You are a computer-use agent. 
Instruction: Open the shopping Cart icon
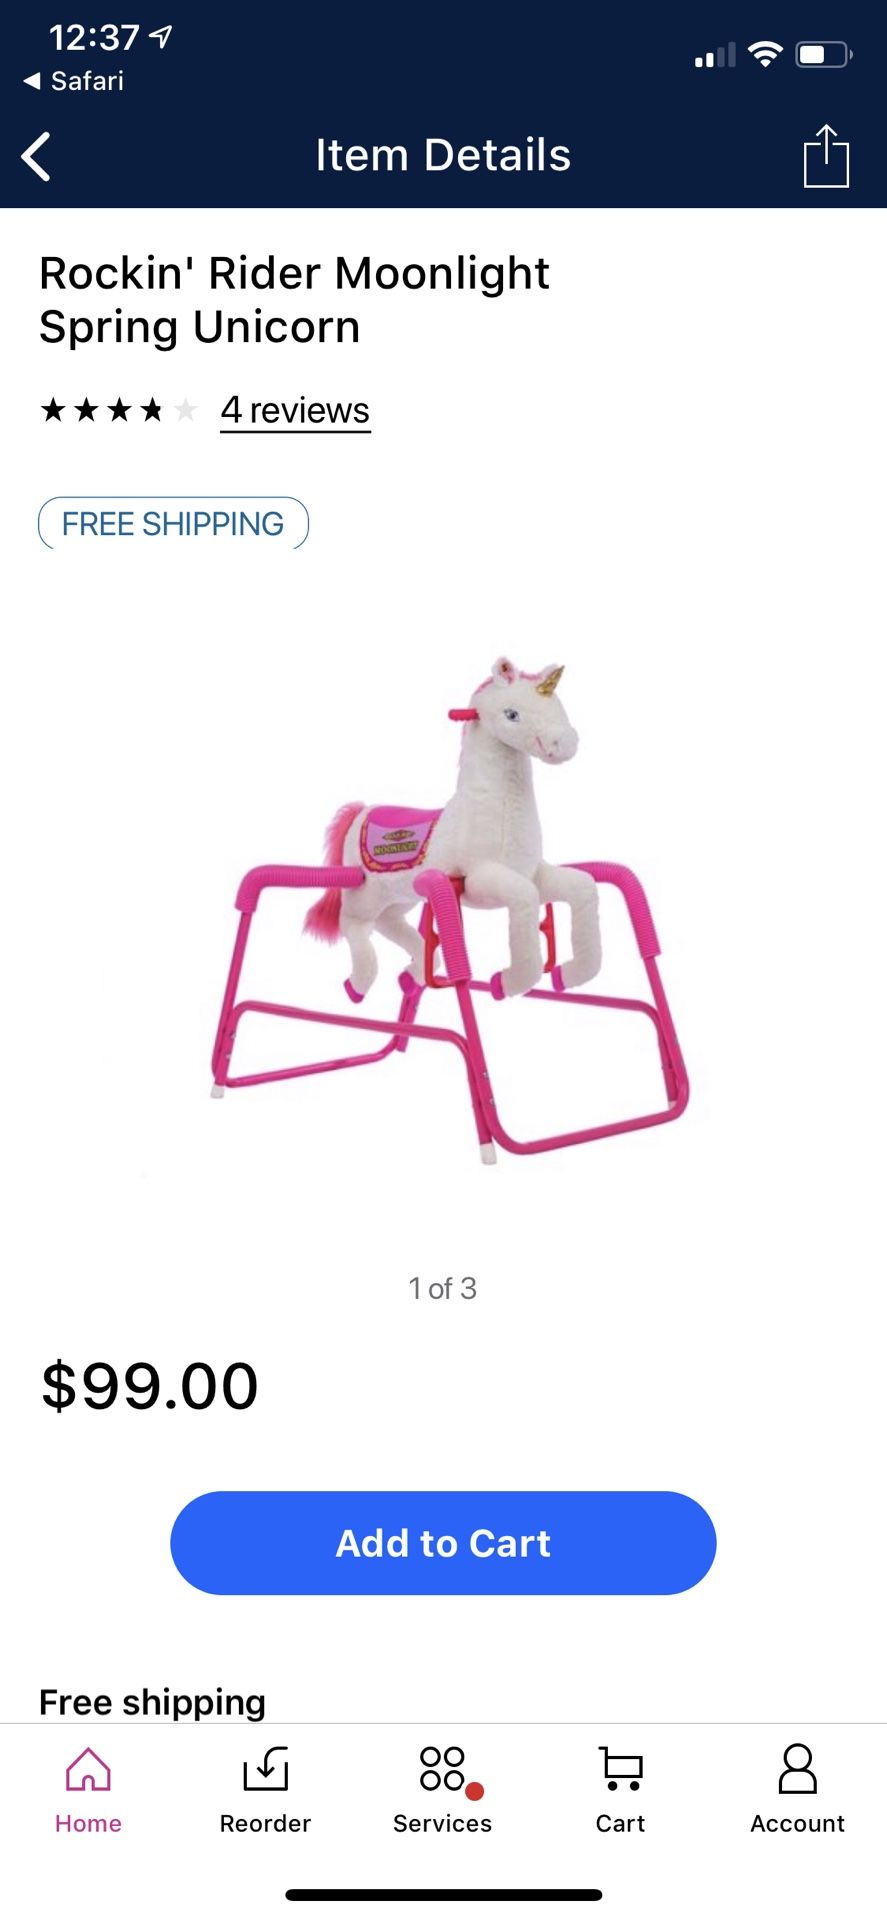pyautogui.click(x=621, y=1769)
